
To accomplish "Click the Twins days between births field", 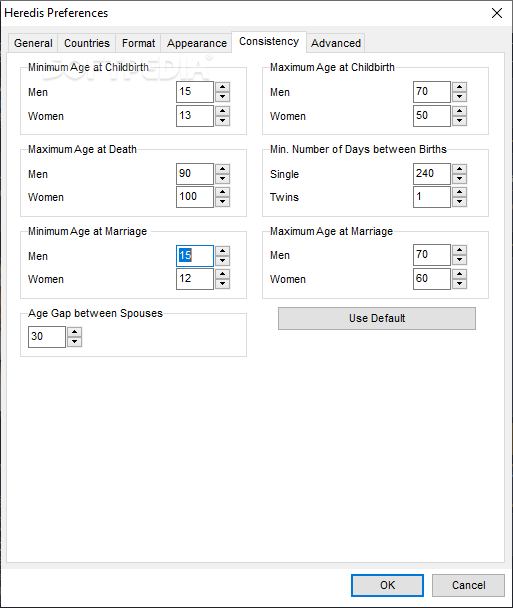I will [x=432, y=197].
